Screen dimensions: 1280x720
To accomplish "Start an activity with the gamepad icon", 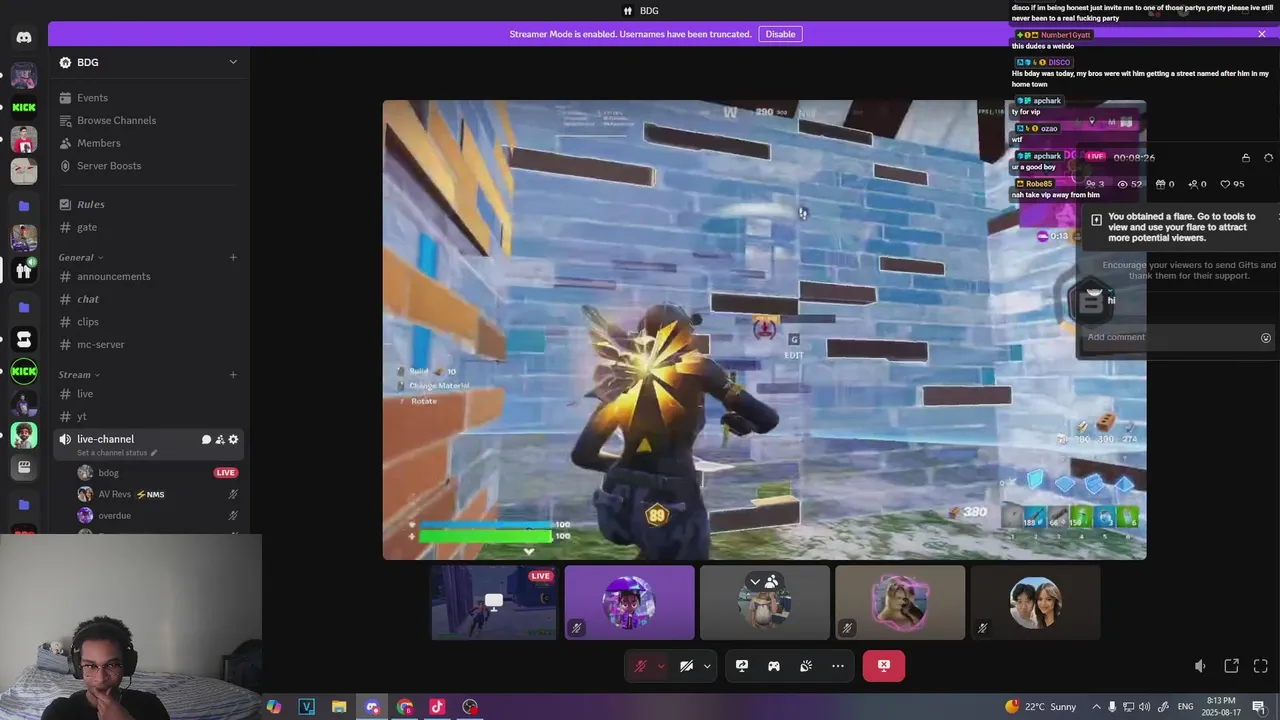I will (x=774, y=666).
